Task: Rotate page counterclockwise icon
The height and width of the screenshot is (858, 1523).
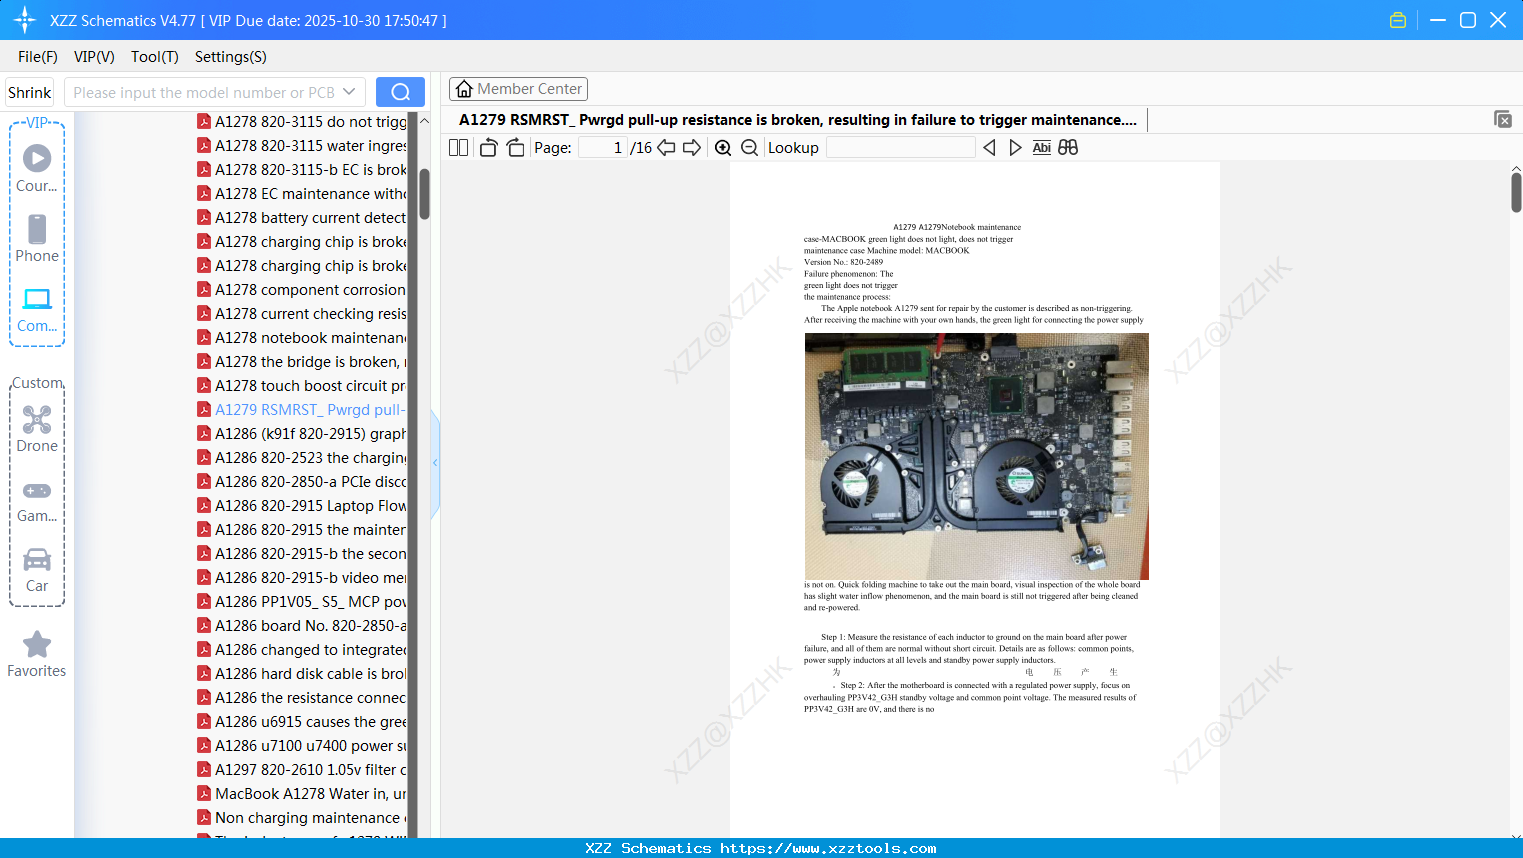Action: (x=488, y=148)
